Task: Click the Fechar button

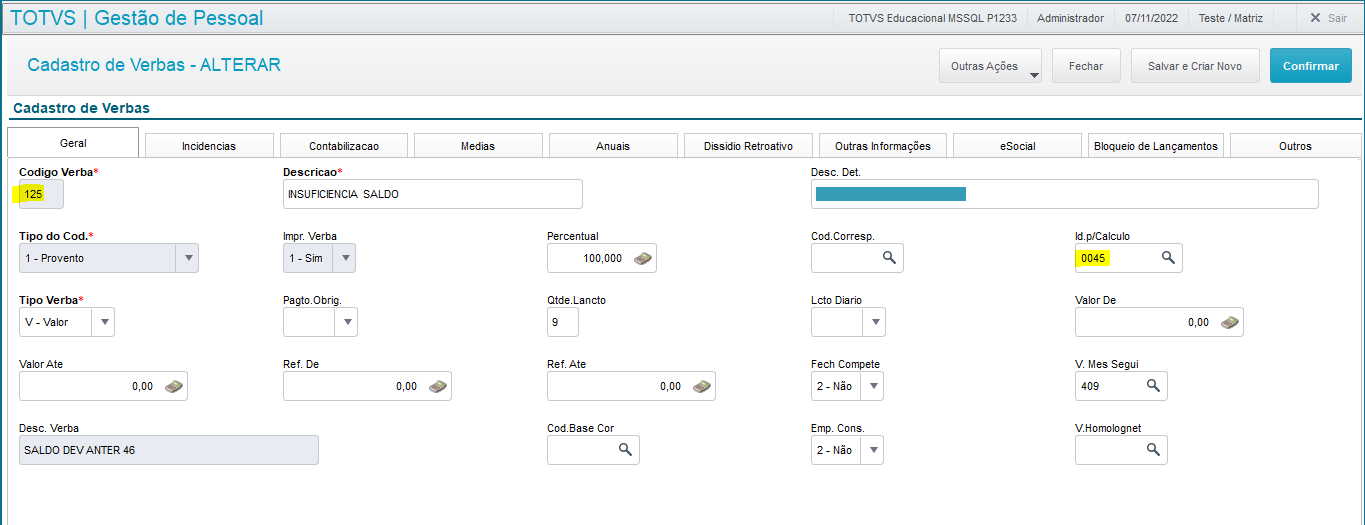Action: click(1086, 66)
